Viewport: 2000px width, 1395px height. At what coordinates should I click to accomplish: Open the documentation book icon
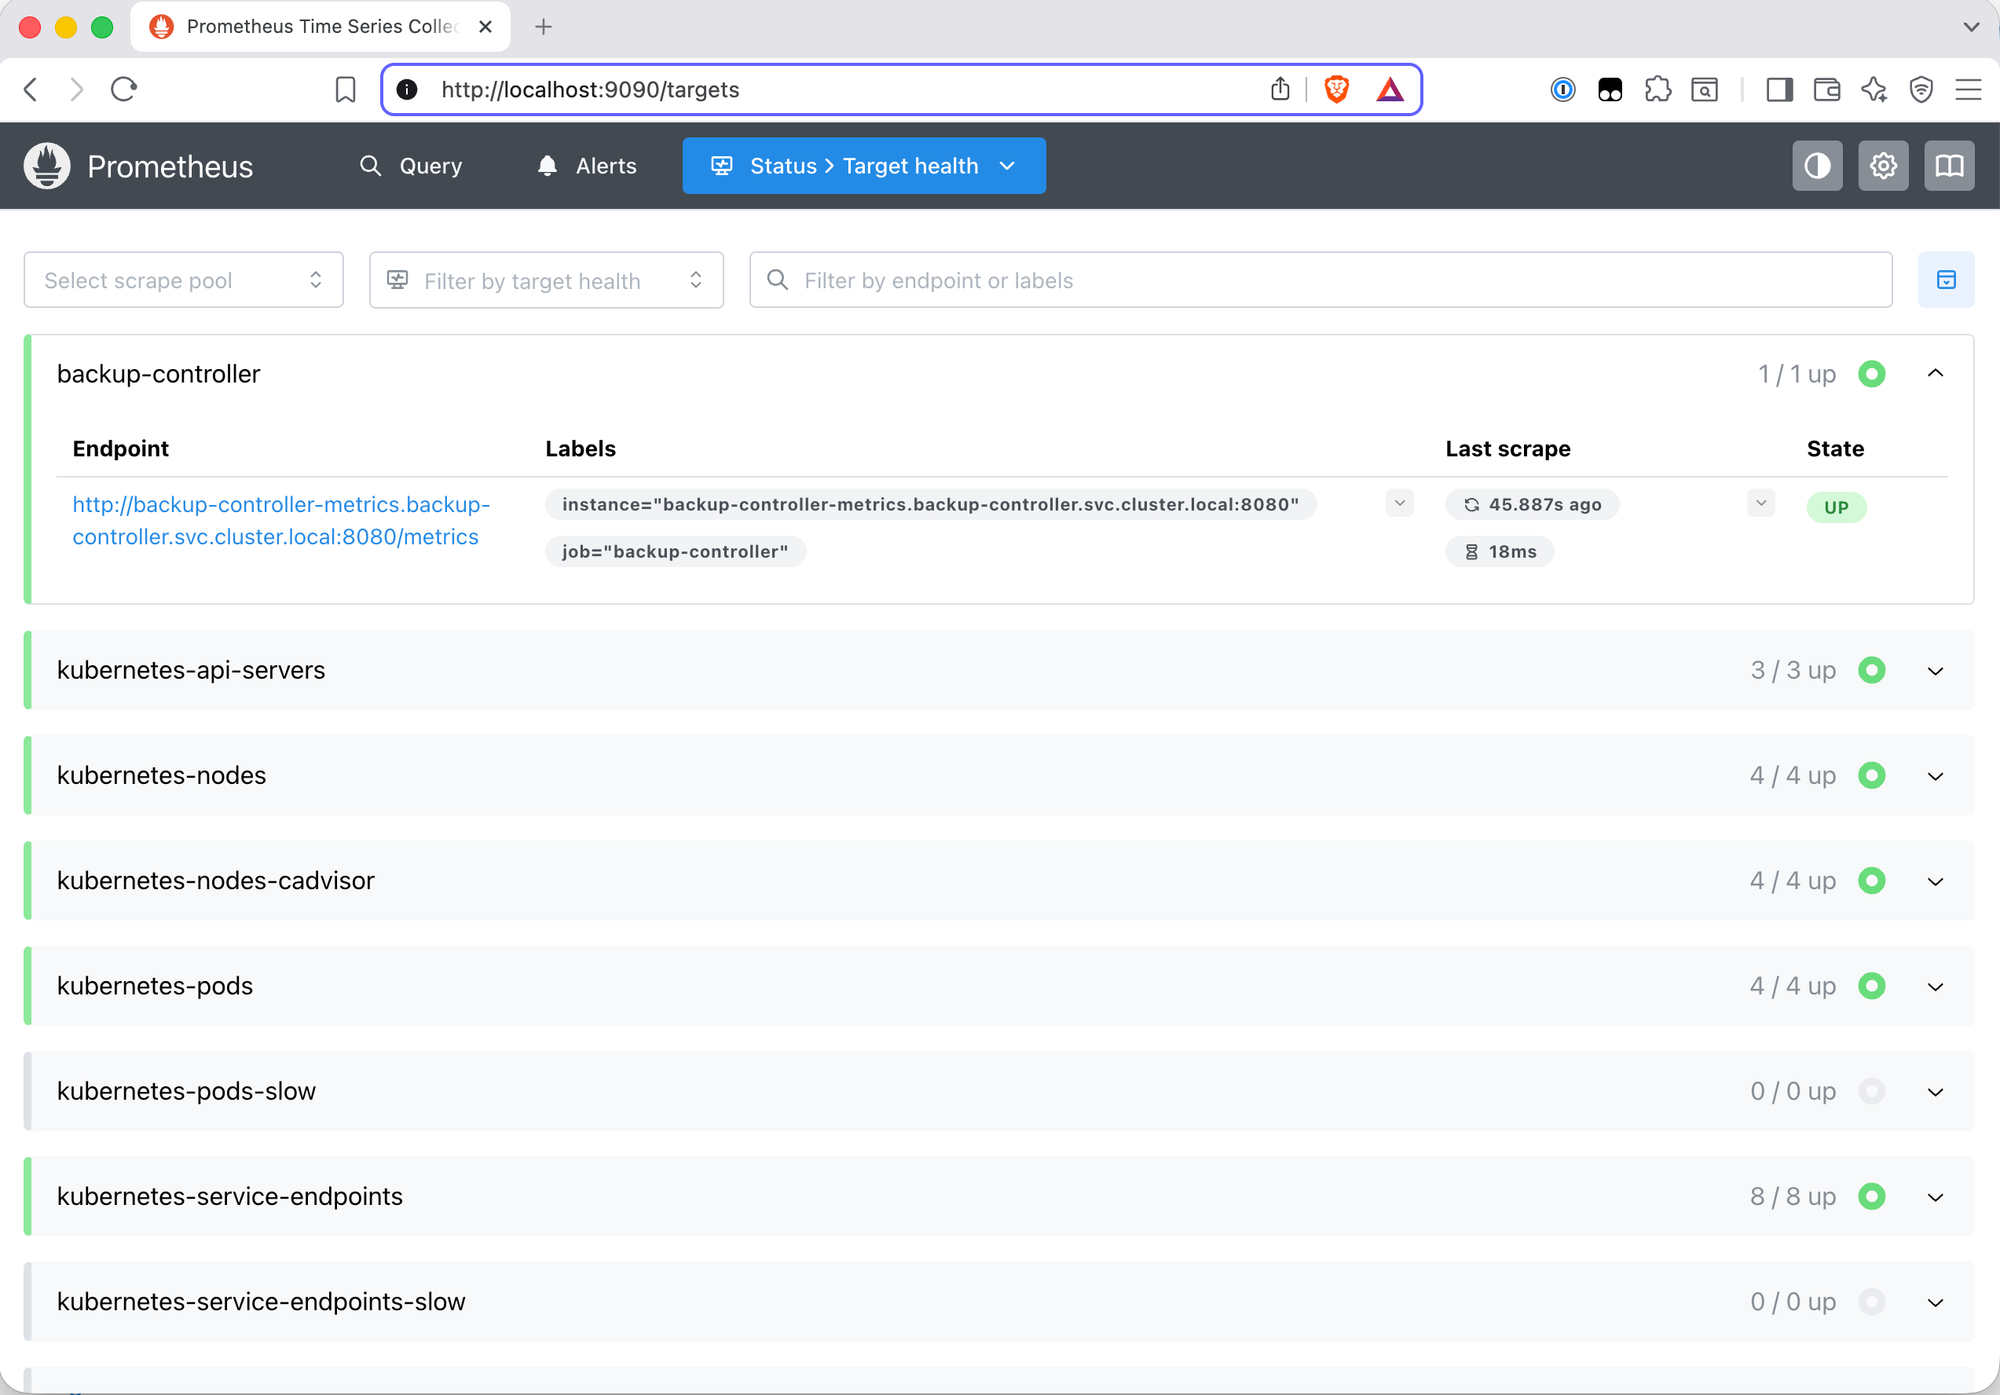click(1949, 166)
